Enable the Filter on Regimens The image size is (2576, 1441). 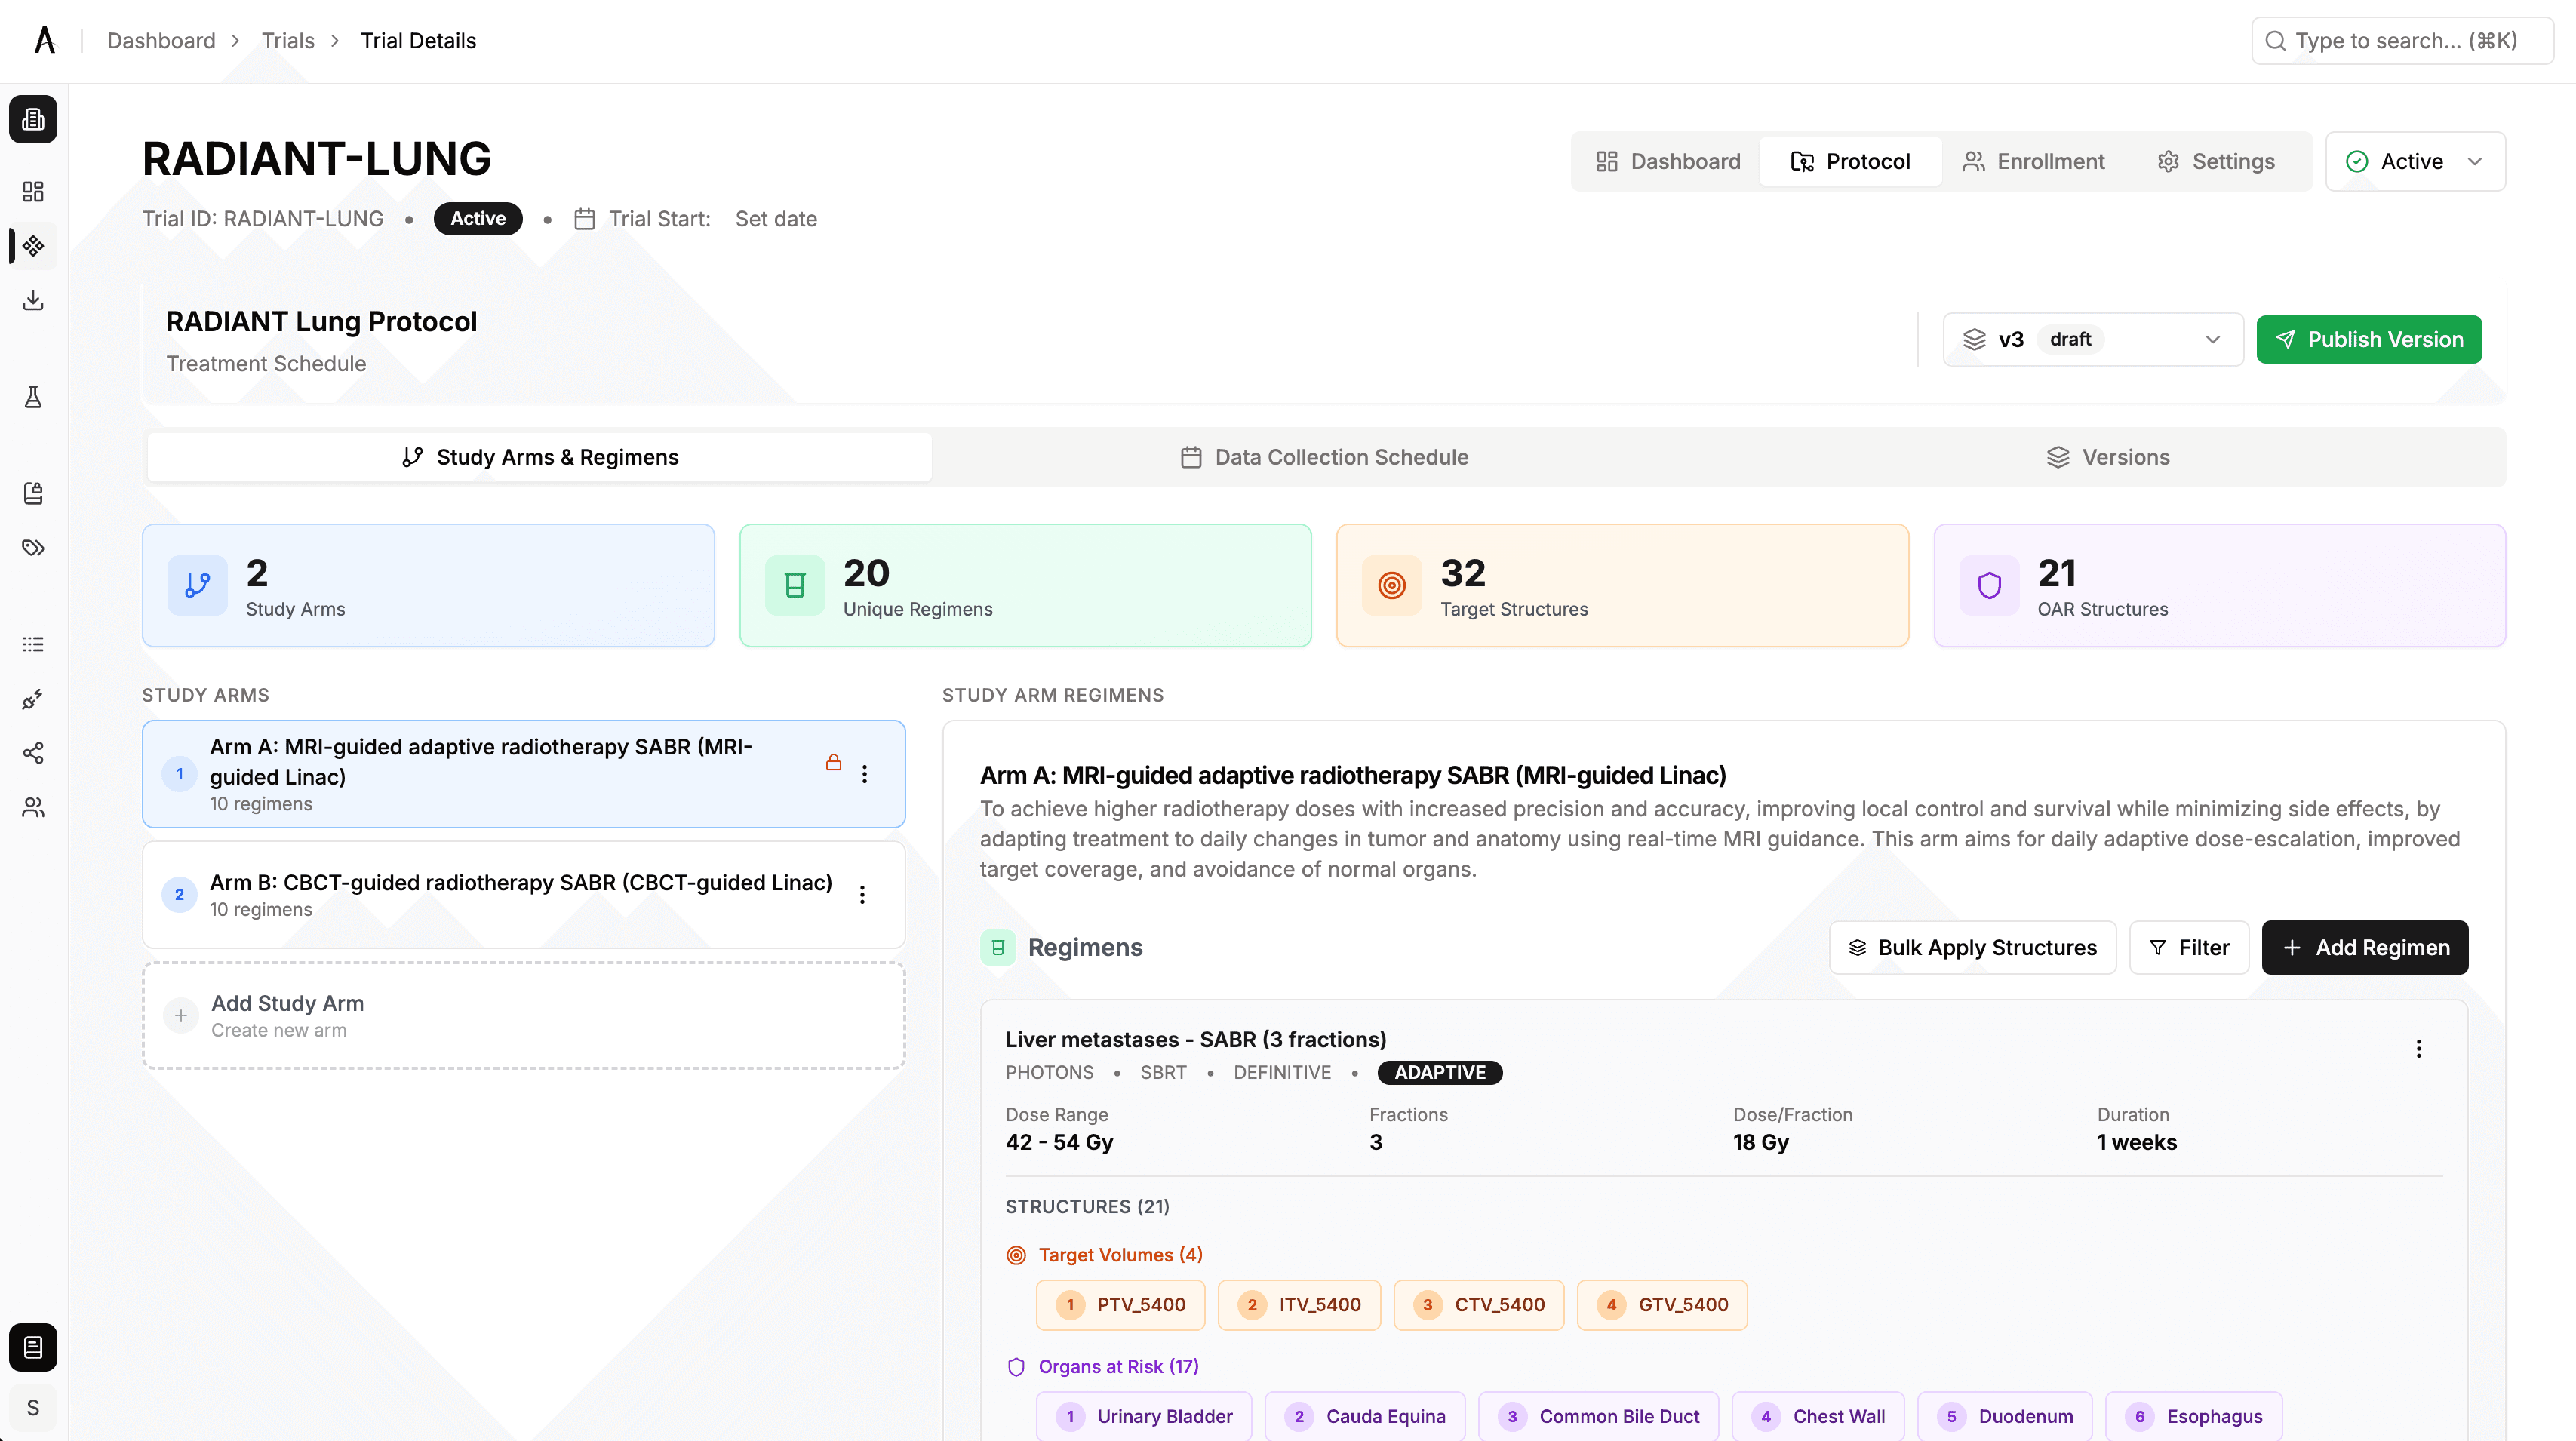point(2189,947)
